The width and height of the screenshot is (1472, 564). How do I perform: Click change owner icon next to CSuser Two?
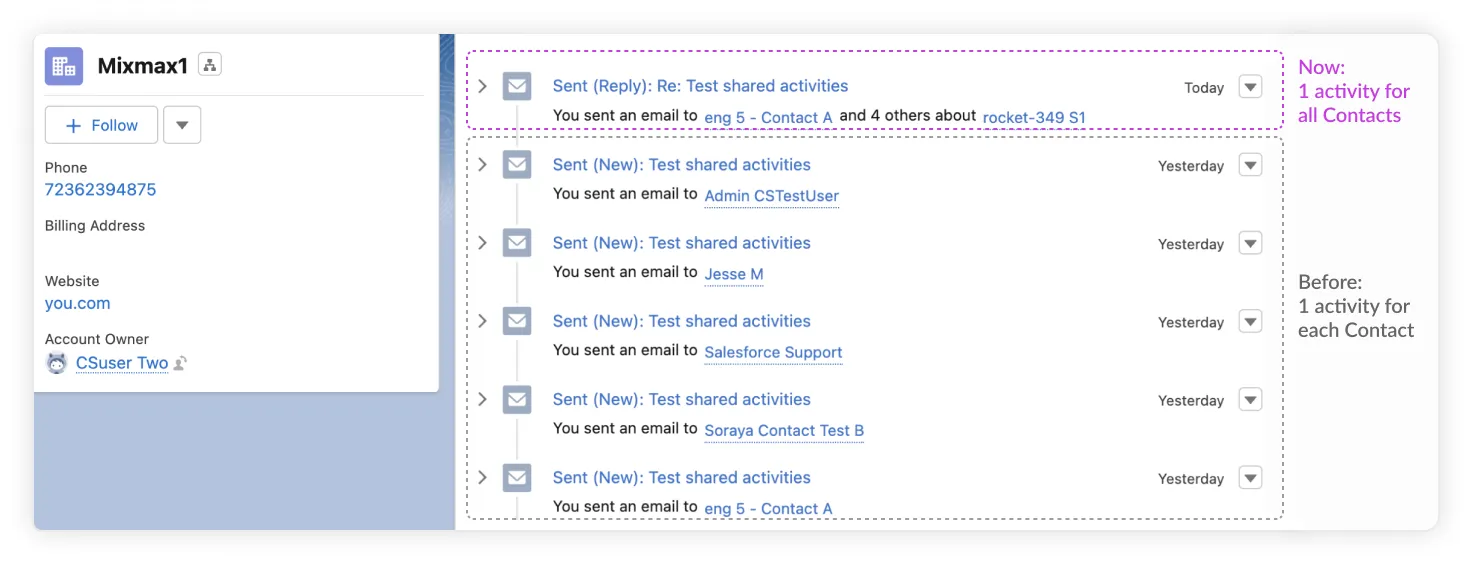coord(180,364)
